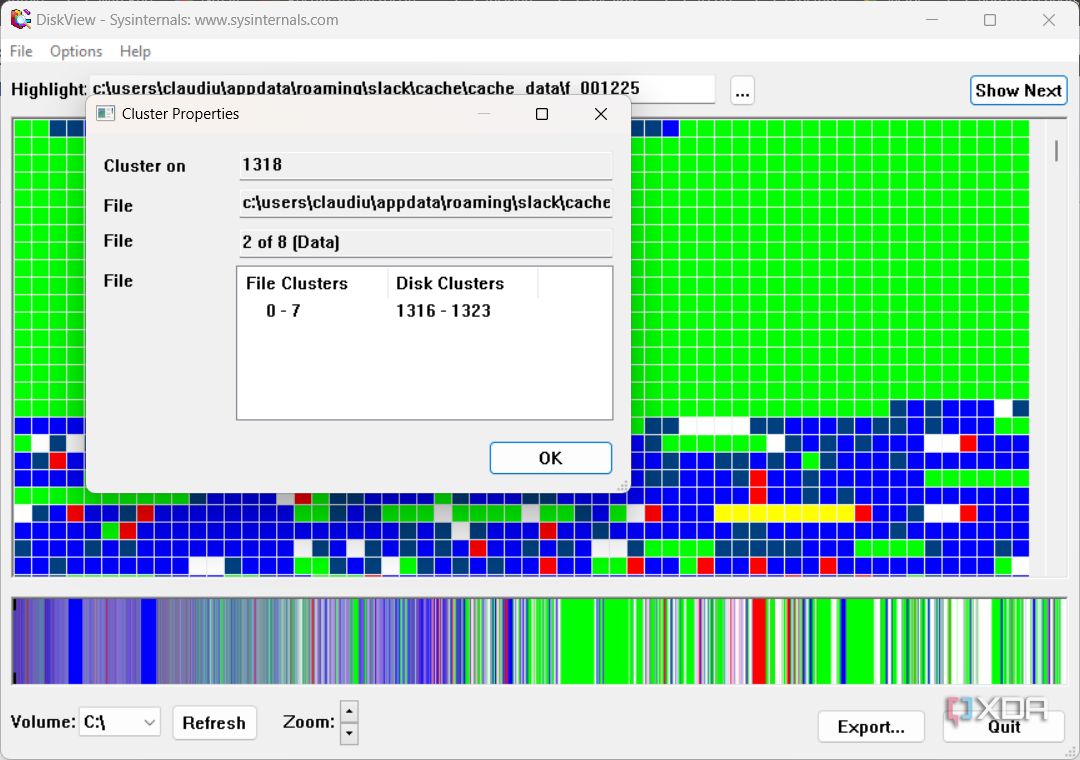The image size is (1080, 760).
Task: Minimize the DiskView window
Action: (x=932, y=20)
